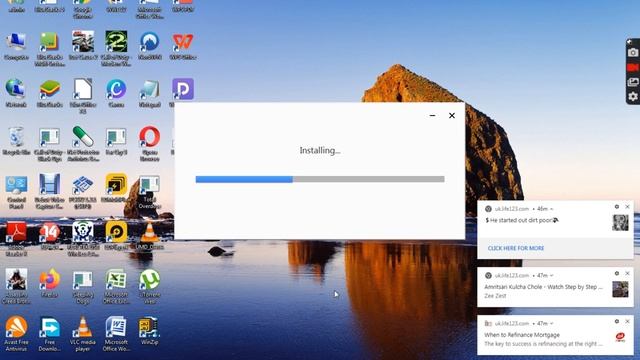Screen dimensions: 640x360
Task: Click the red video record icon
Action: 633,67
